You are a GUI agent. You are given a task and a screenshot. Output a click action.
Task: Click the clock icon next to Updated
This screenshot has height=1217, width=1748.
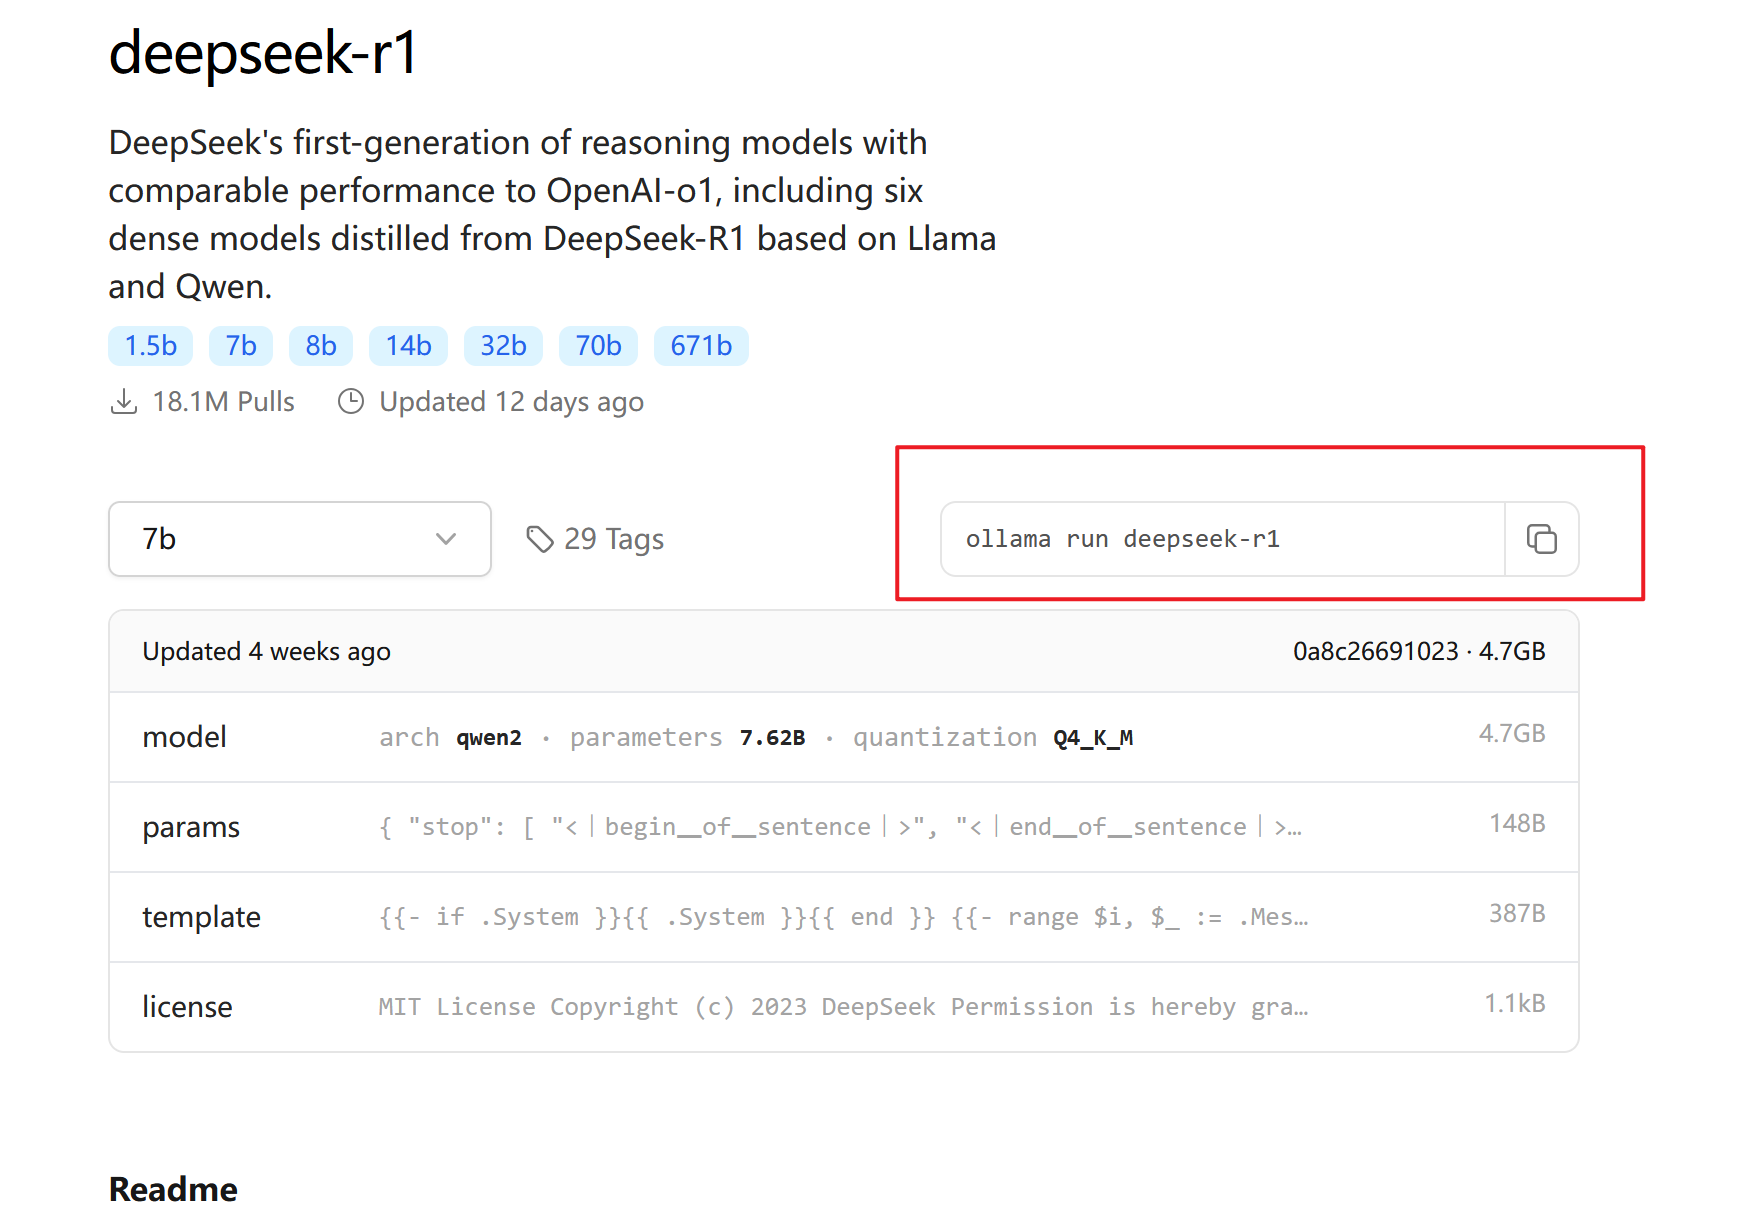pyautogui.click(x=350, y=401)
